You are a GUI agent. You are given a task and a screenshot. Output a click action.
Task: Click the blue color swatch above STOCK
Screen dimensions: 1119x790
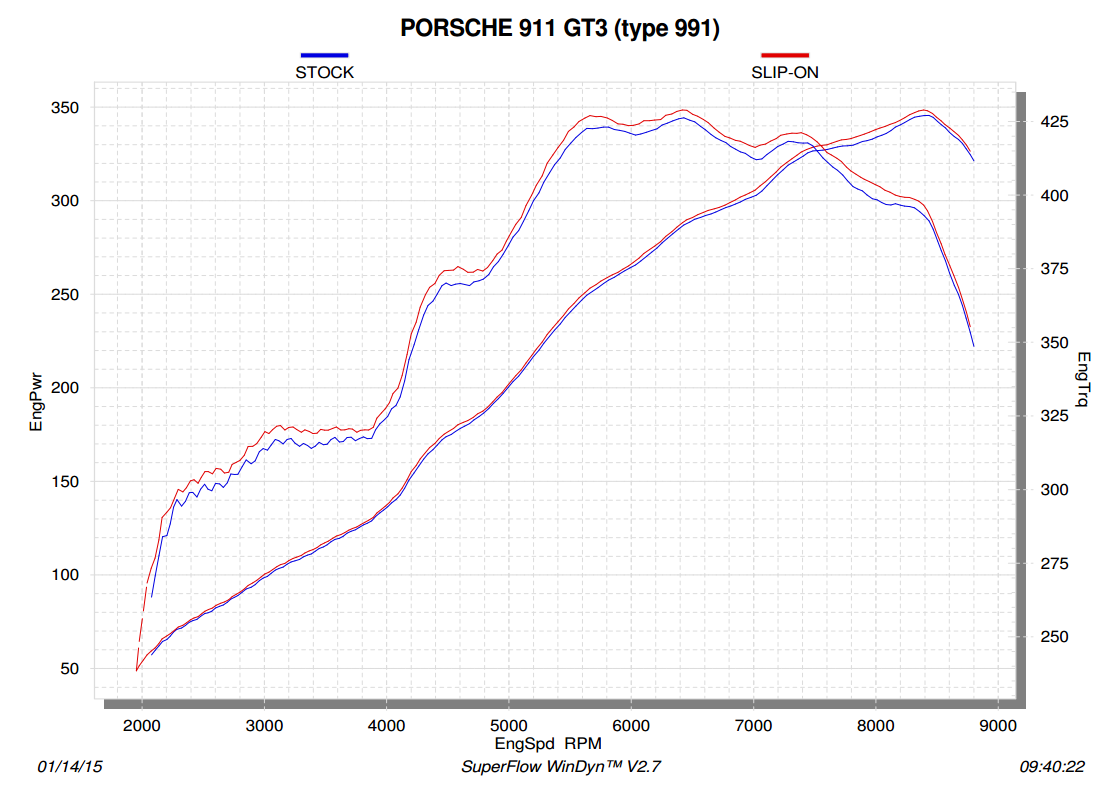(323, 54)
